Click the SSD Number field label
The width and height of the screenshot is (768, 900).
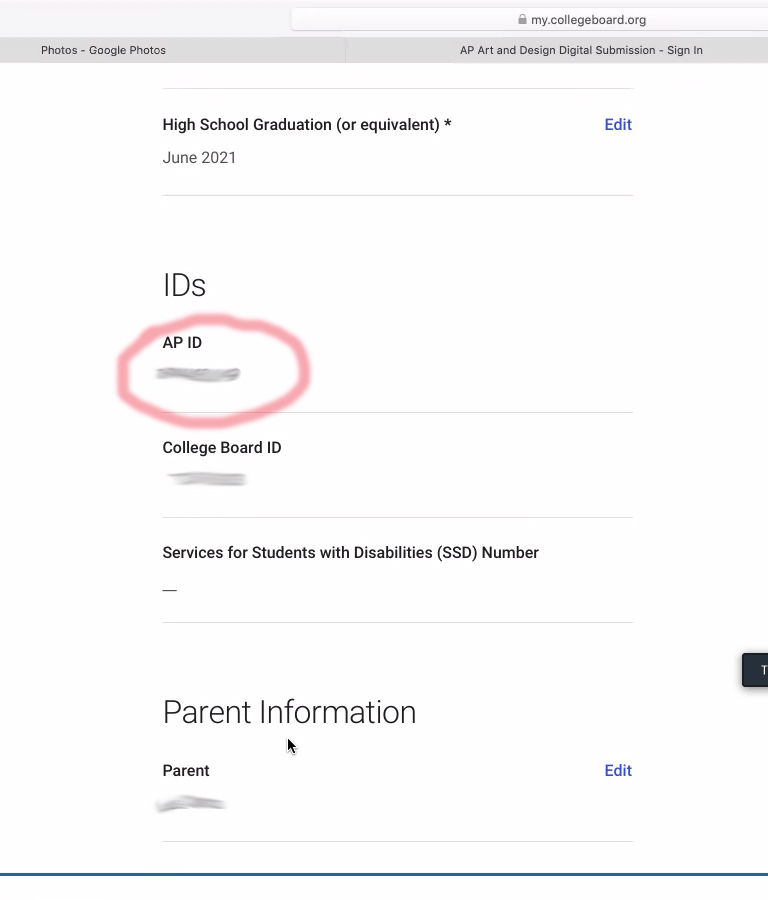[350, 553]
